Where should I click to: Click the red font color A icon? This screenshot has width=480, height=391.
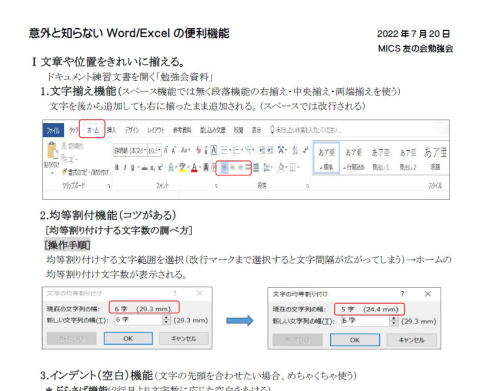tap(195, 168)
